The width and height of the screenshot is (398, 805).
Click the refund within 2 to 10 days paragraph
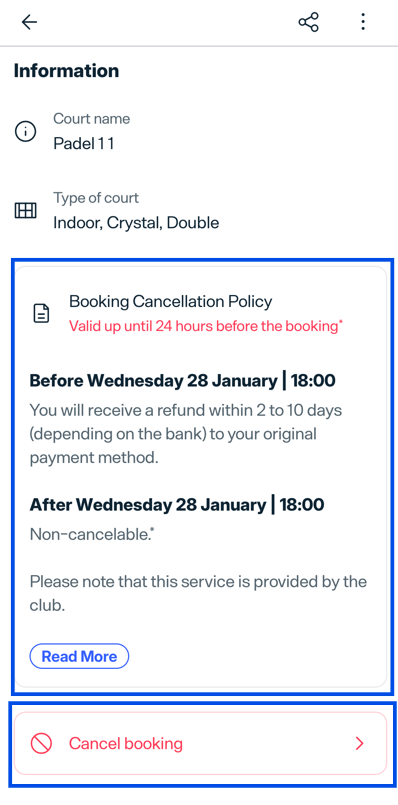(x=186, y=434)
